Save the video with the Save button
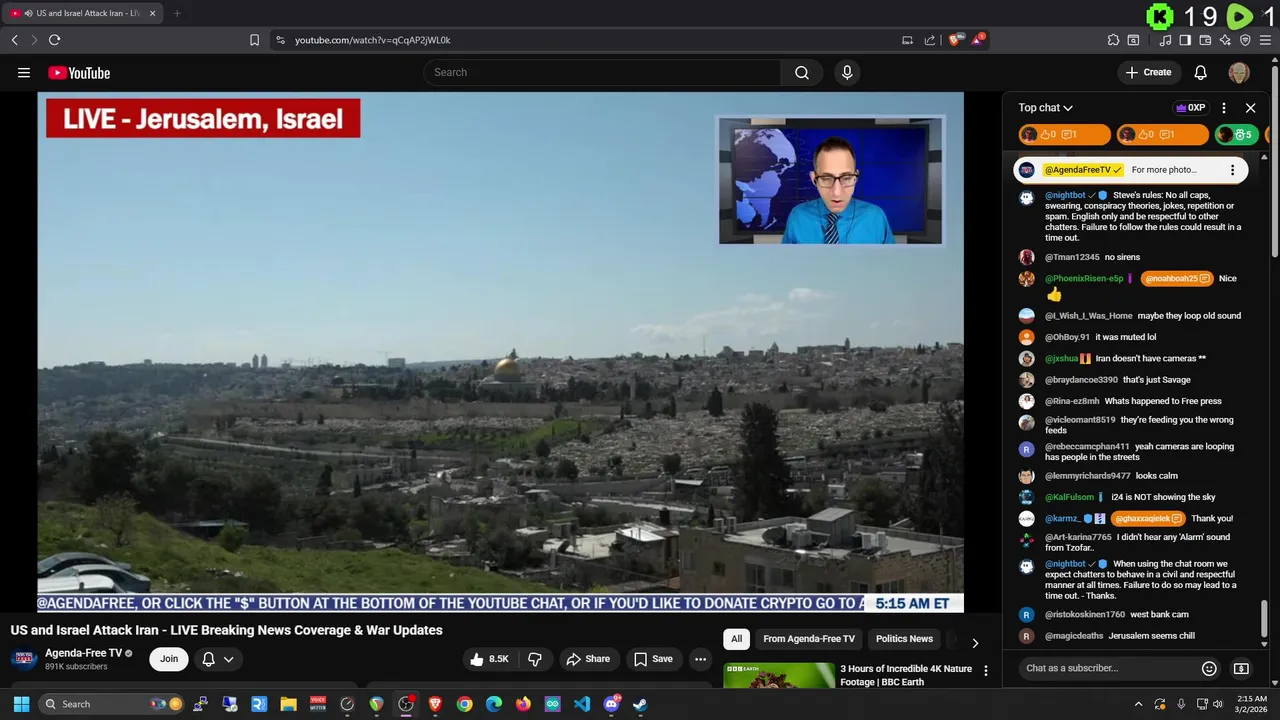 653,659
